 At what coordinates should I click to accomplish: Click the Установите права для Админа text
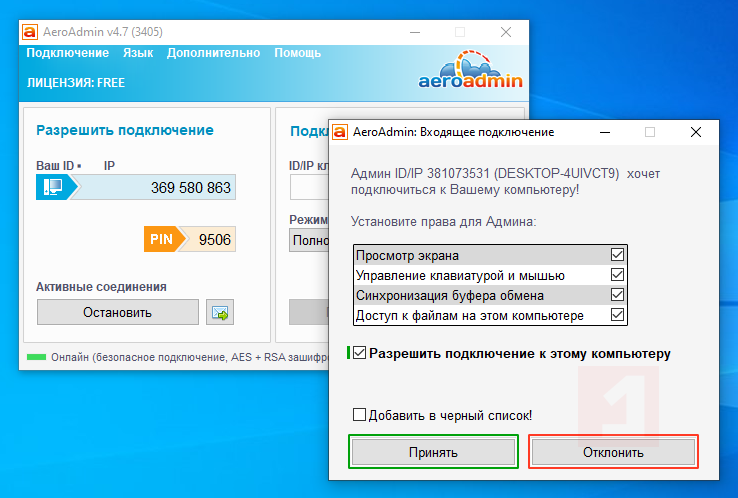[x=443, y=221]
